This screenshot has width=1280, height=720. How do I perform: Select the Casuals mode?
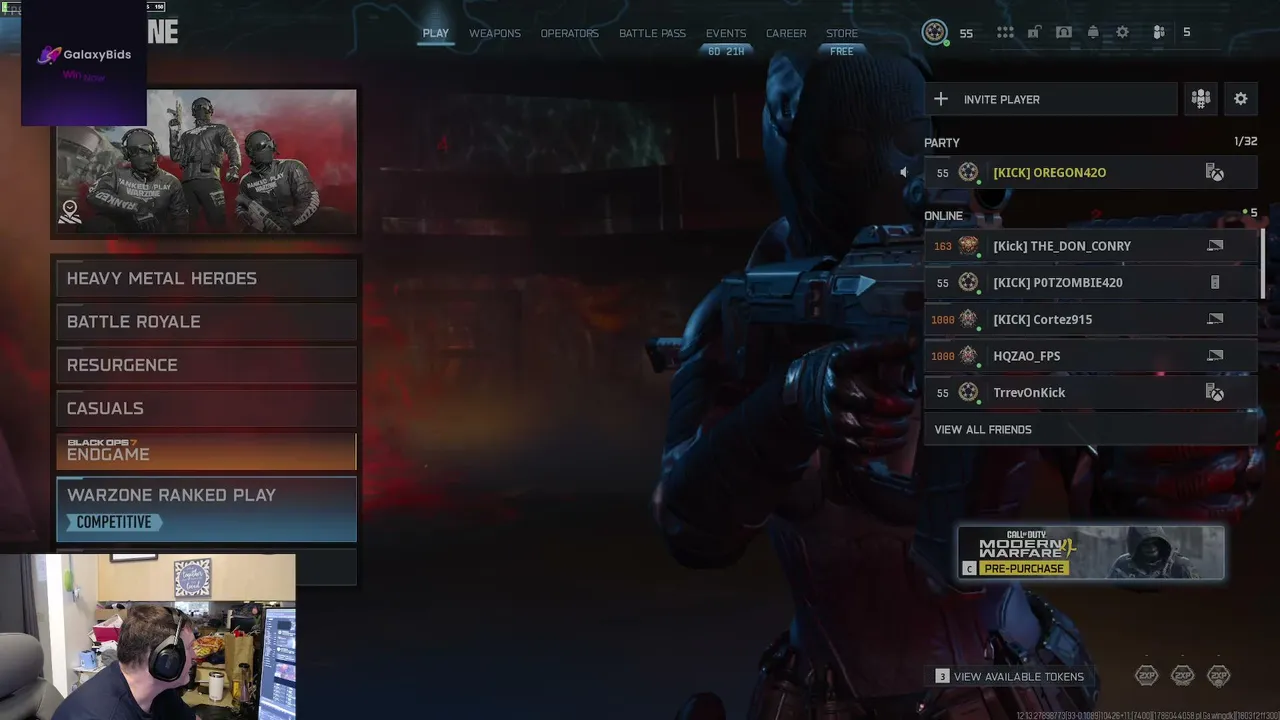[x=206, y=408]
